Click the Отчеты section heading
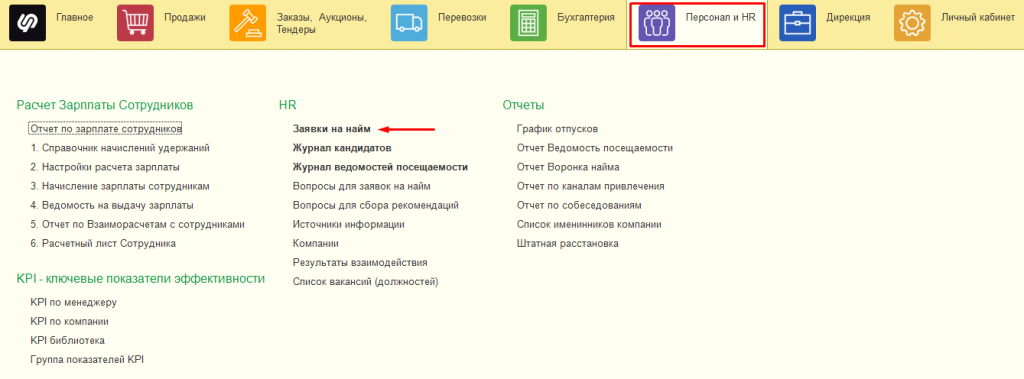Image resolution: width=1024 pixels, height=379 pixels. [x=524, y=105]
